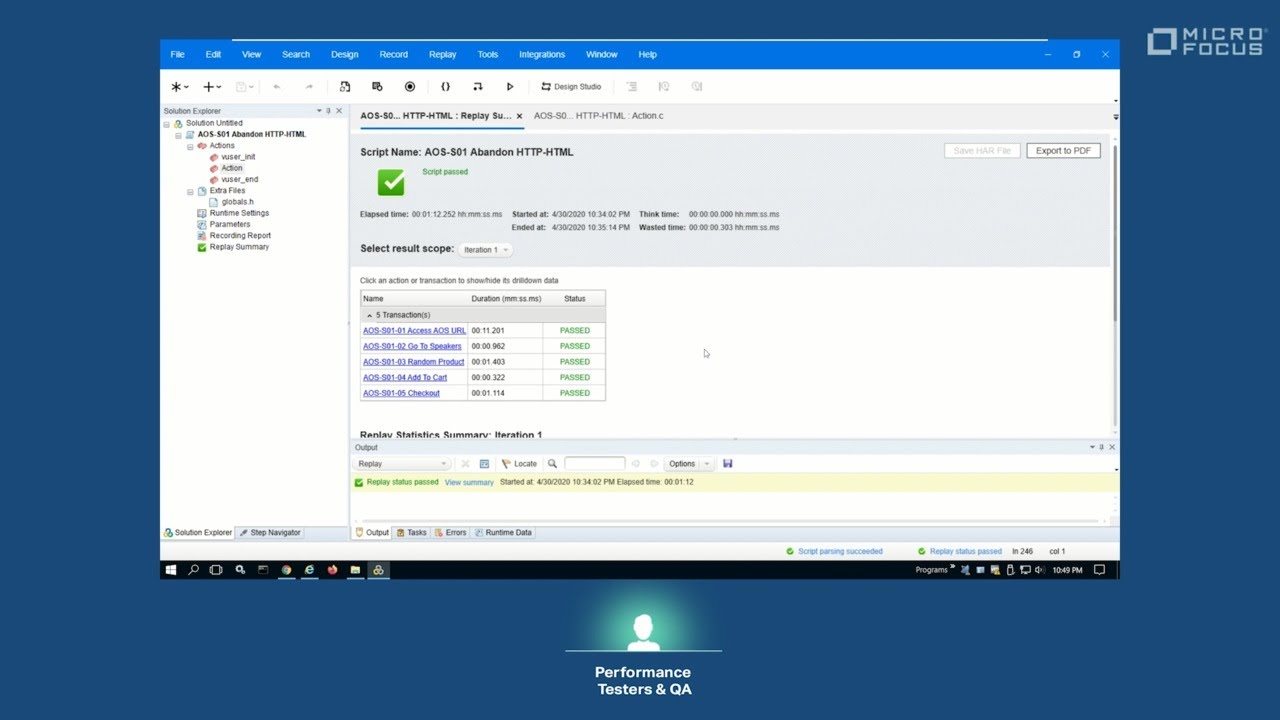The image size is (1280, 720).
Task: Open the AOS-S01-01 Access AOS URL transaction
Action: coord(414,331)
